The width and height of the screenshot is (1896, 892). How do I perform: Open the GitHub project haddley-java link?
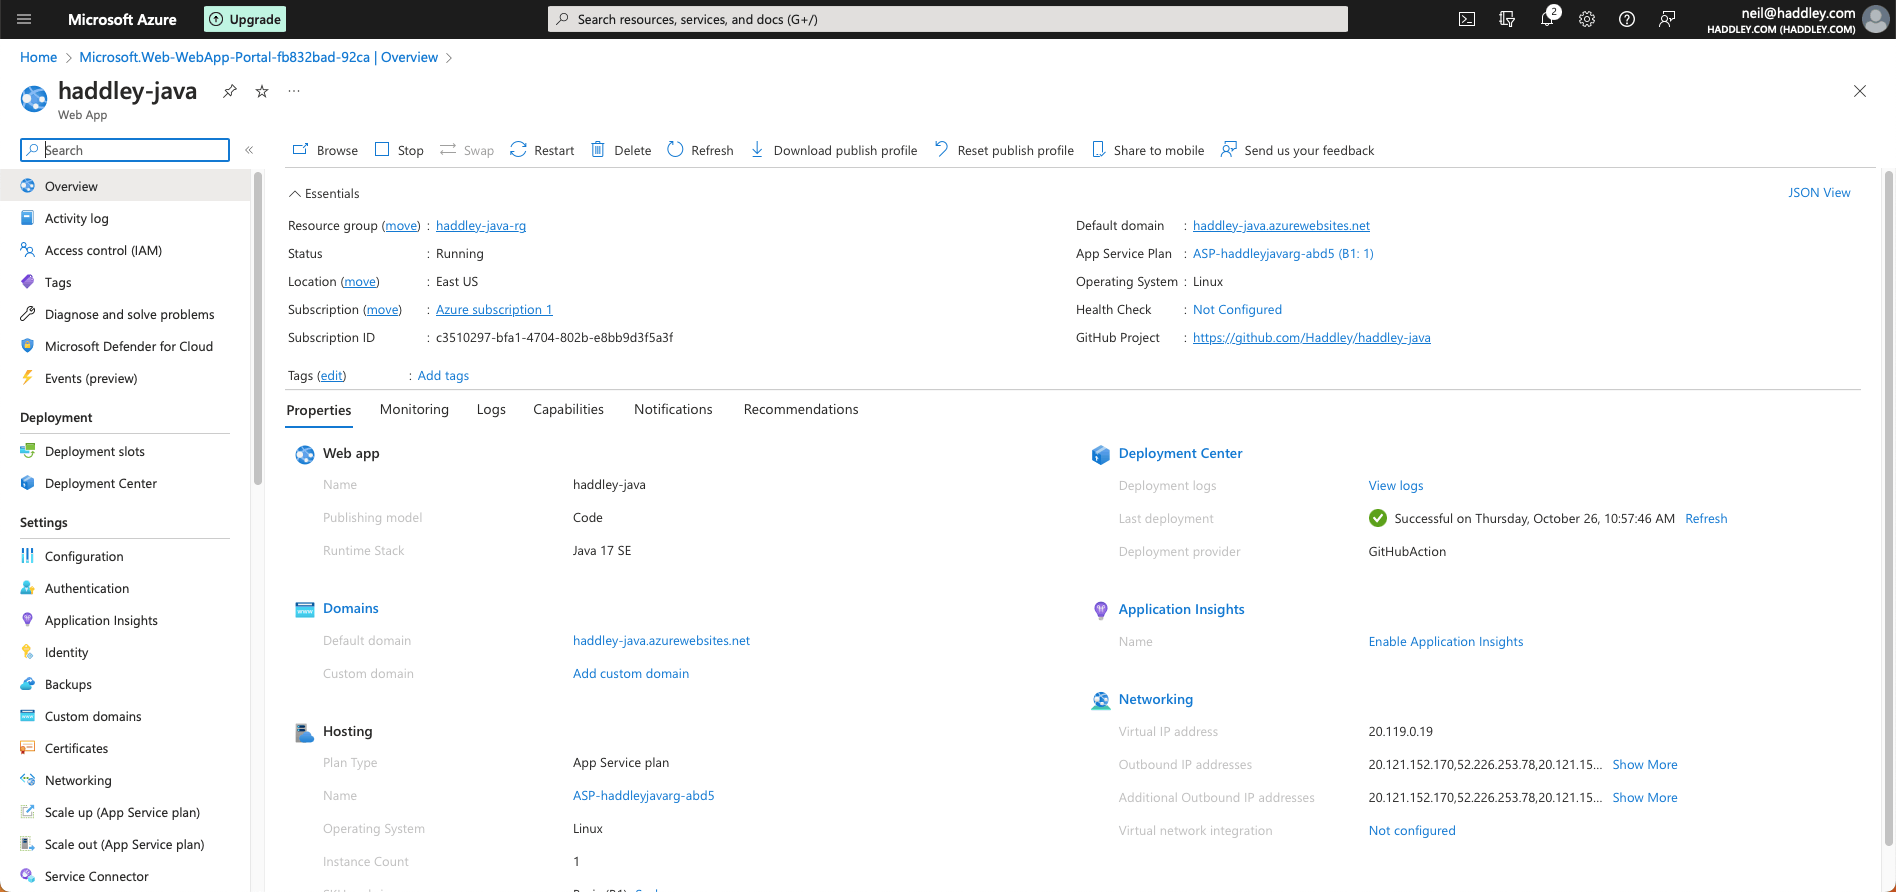click(1312, 338)
